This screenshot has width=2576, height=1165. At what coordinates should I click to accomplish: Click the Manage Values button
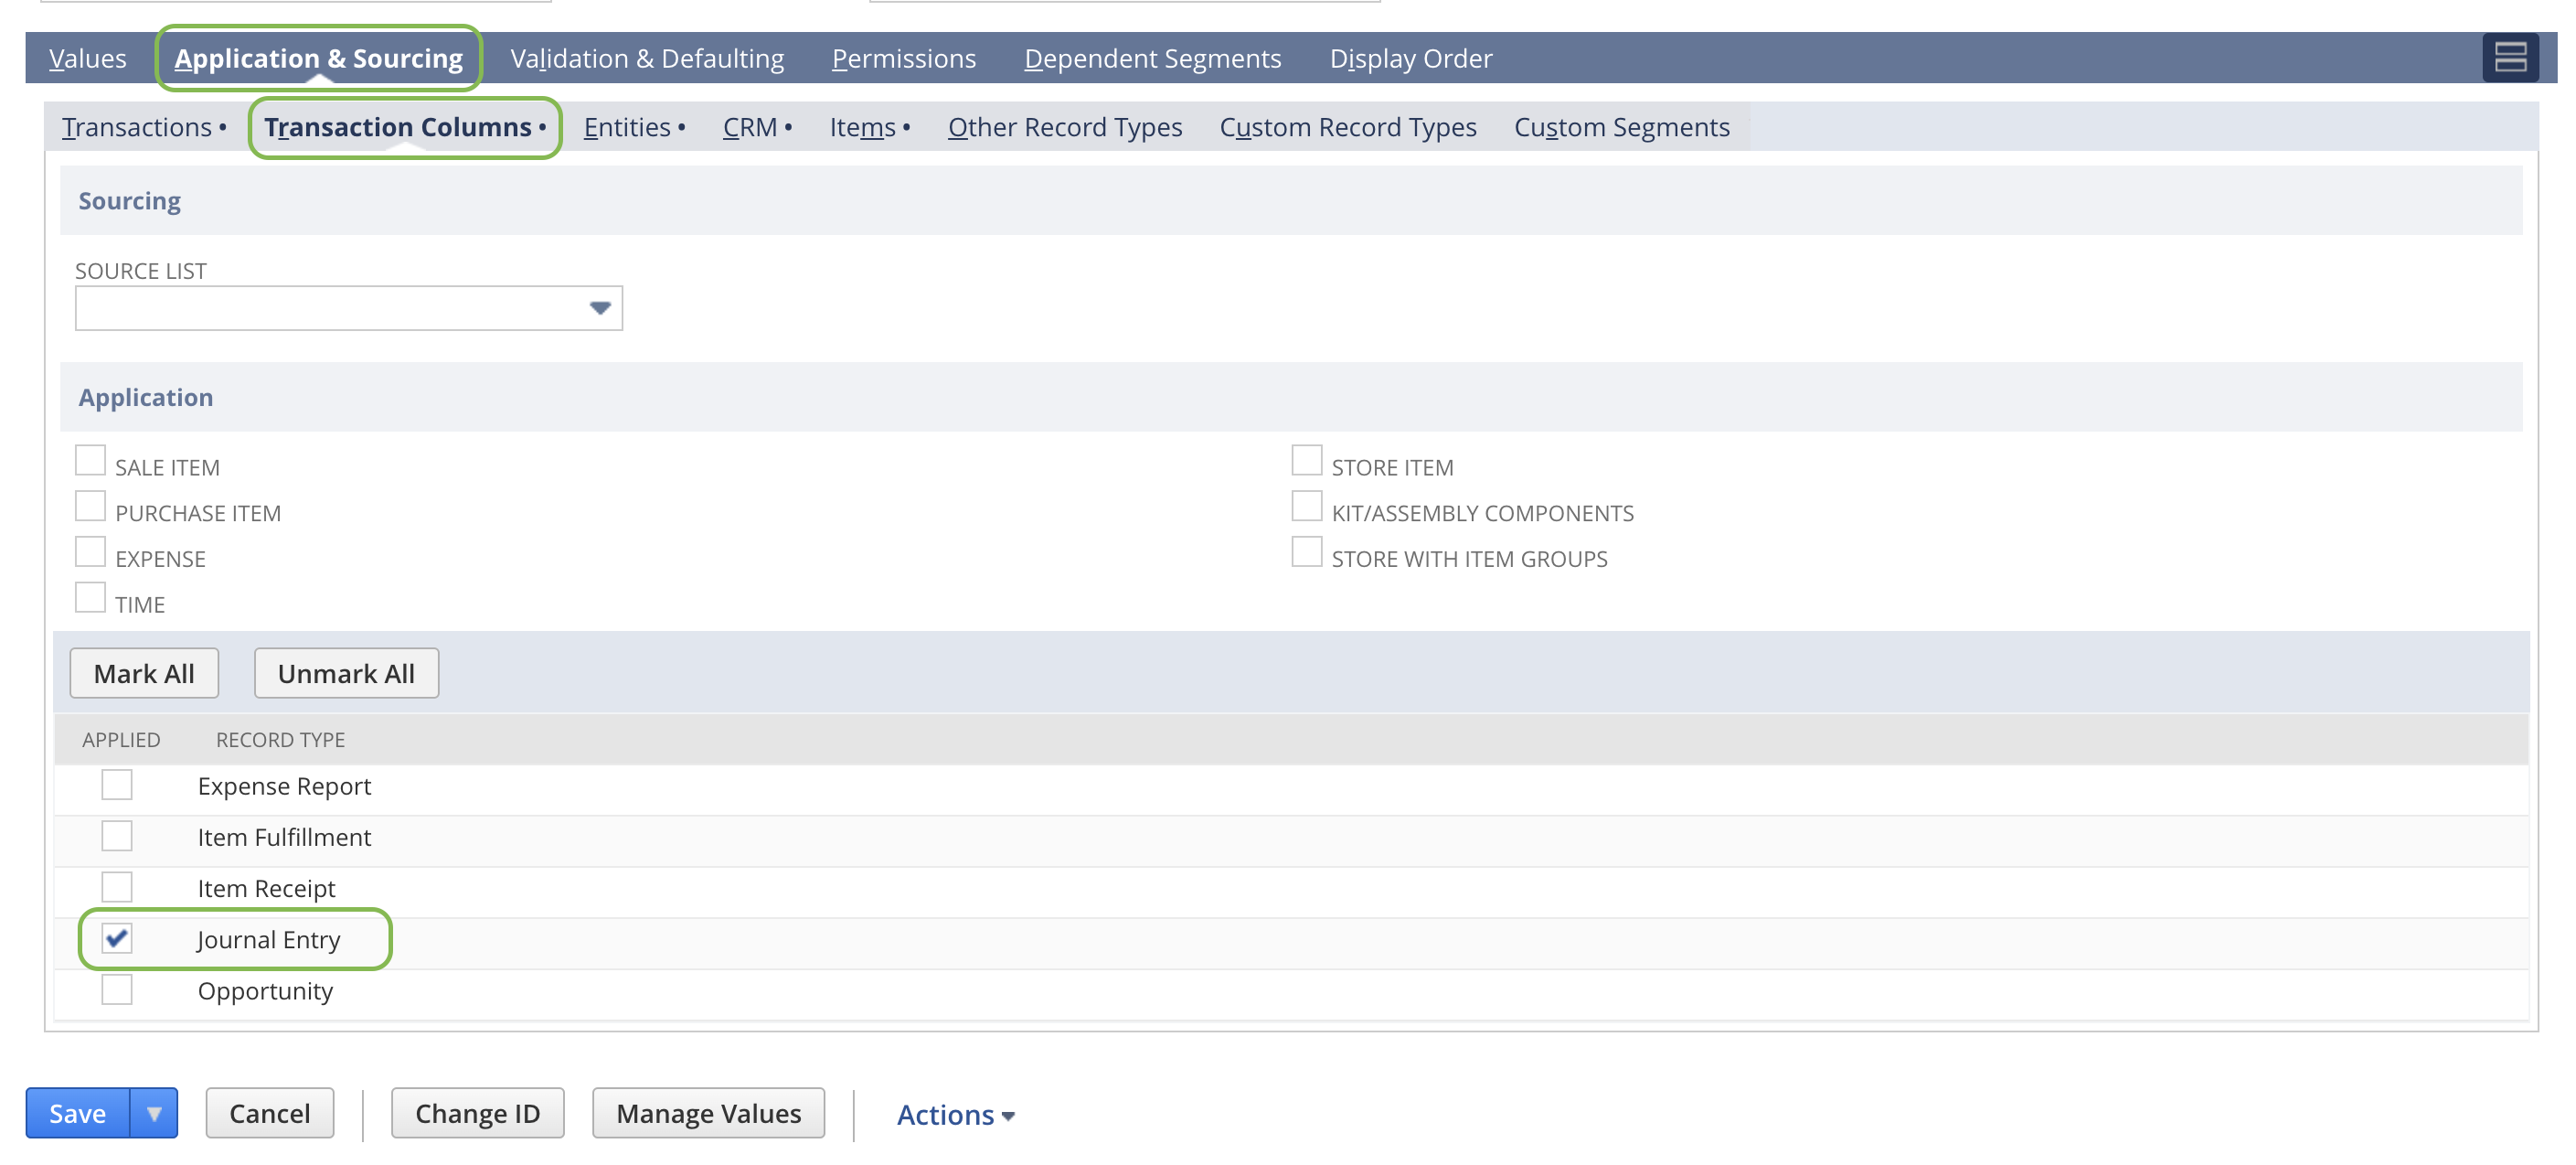tap(709, 1113)
